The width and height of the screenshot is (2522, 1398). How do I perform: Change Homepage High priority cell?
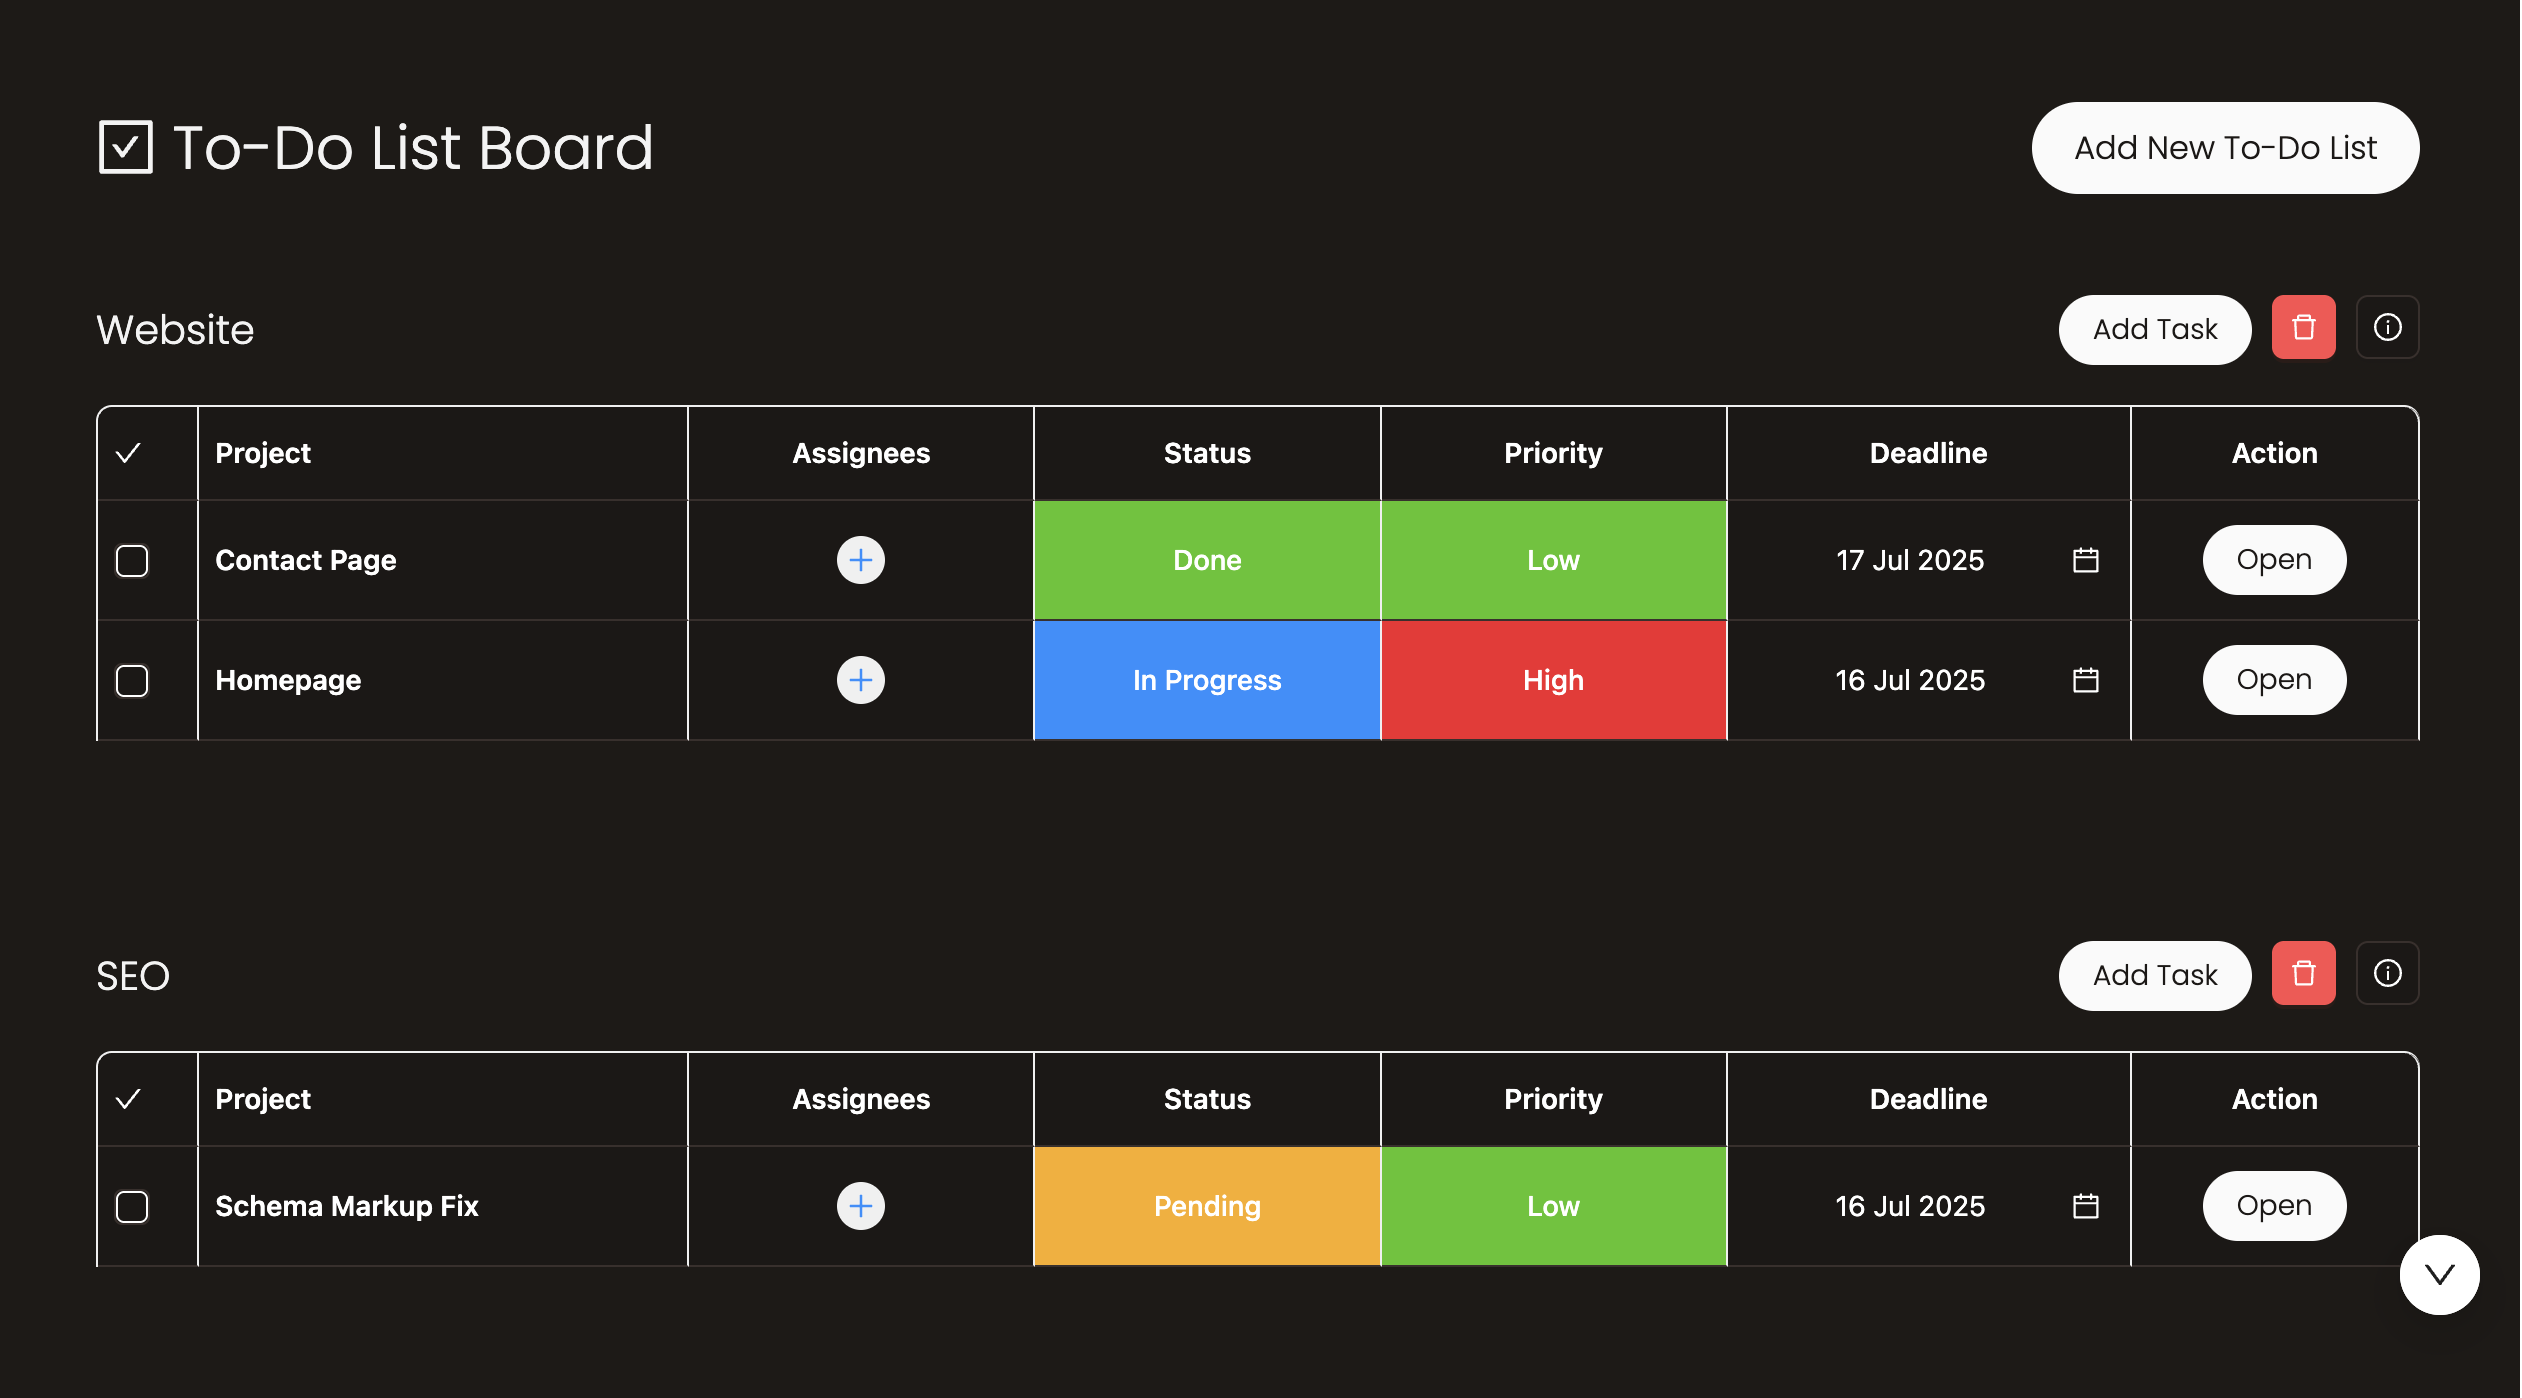point(1552,680)
